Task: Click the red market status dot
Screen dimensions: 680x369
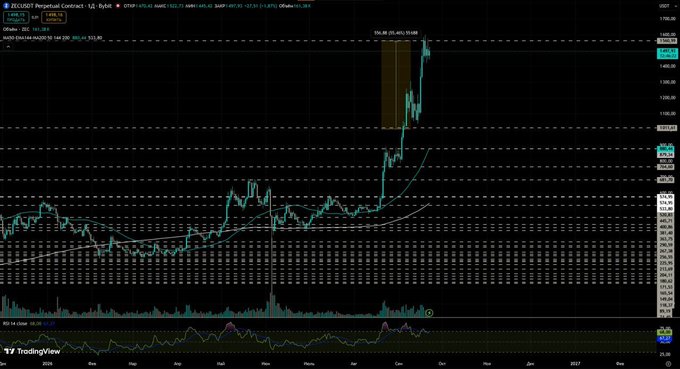Action: pos(118,6)
